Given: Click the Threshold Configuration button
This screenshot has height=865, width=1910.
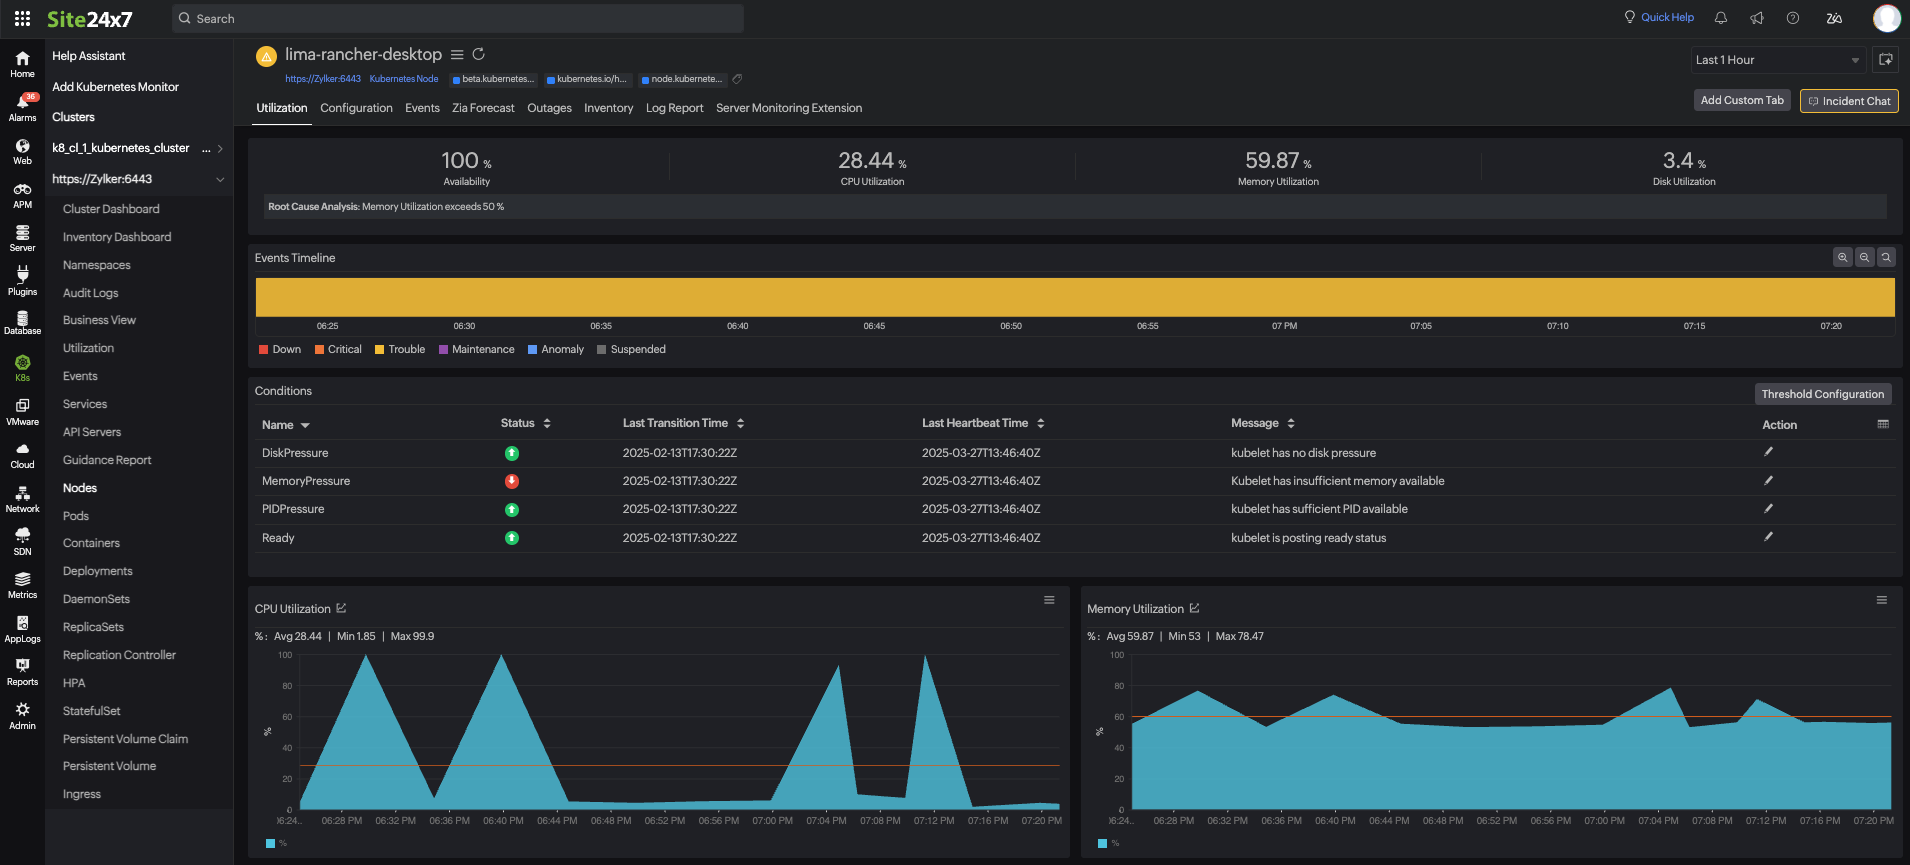Looking at the screenshot, I should click(x=1822, y=394).
